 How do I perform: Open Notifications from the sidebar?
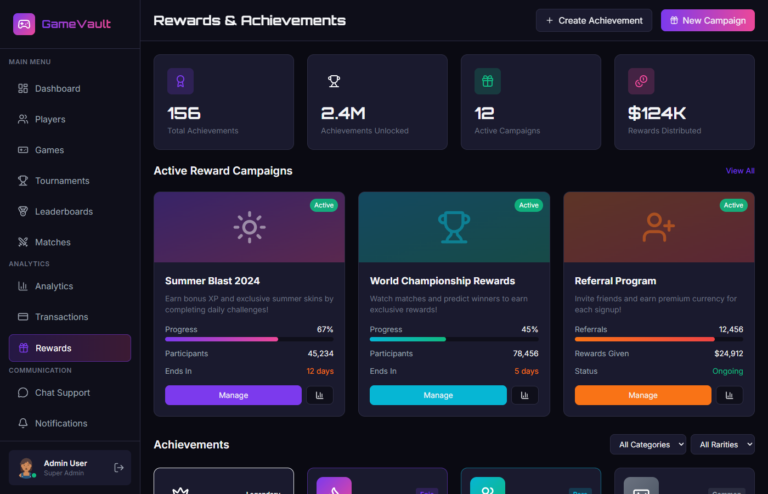click(70, 423)
